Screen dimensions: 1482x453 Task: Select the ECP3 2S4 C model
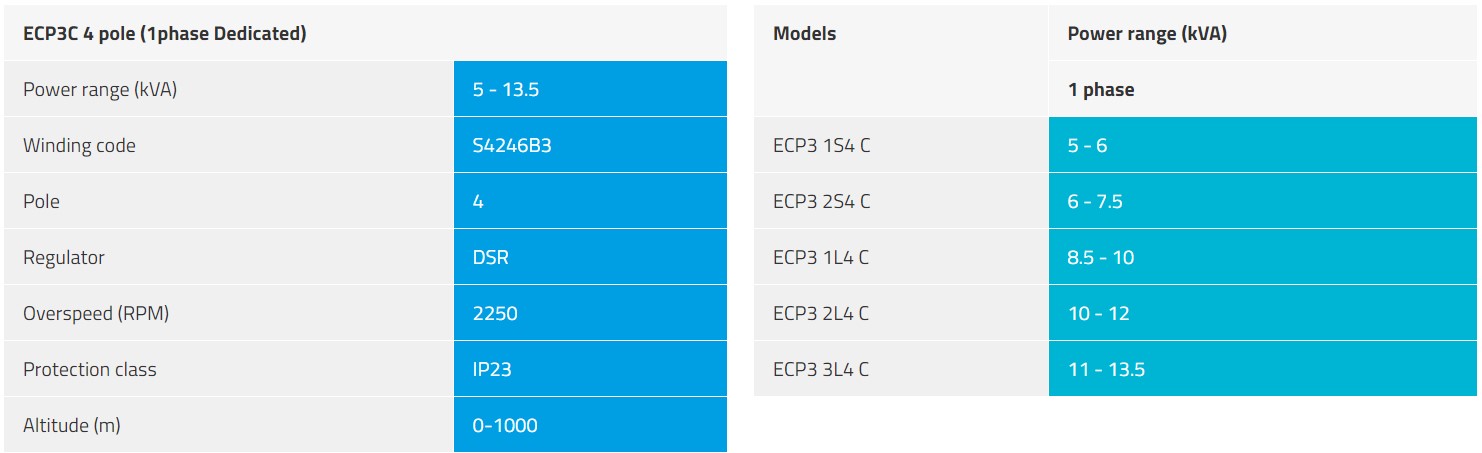click(821, 201)
